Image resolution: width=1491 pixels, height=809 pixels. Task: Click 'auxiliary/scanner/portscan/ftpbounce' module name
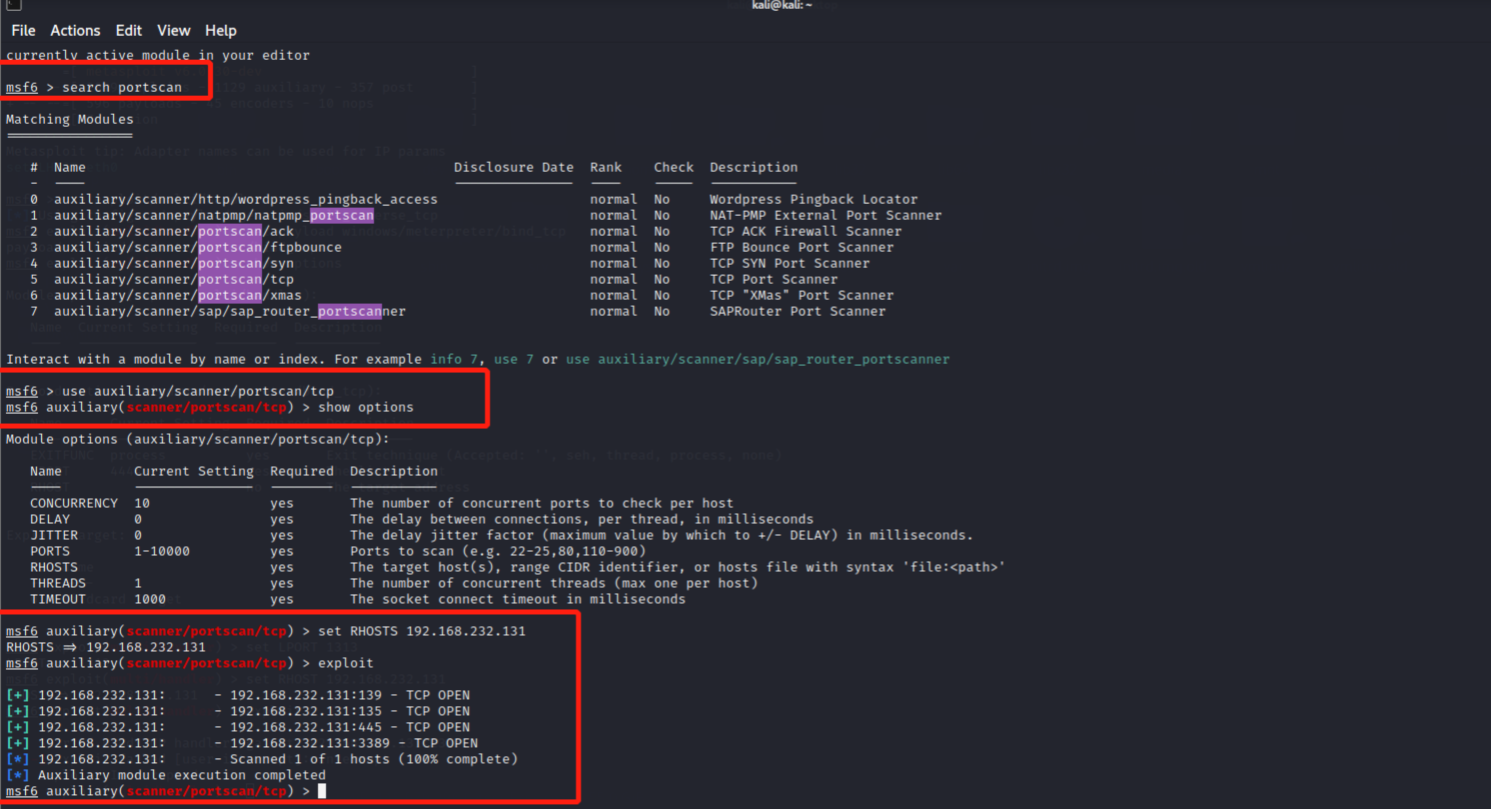198,247
